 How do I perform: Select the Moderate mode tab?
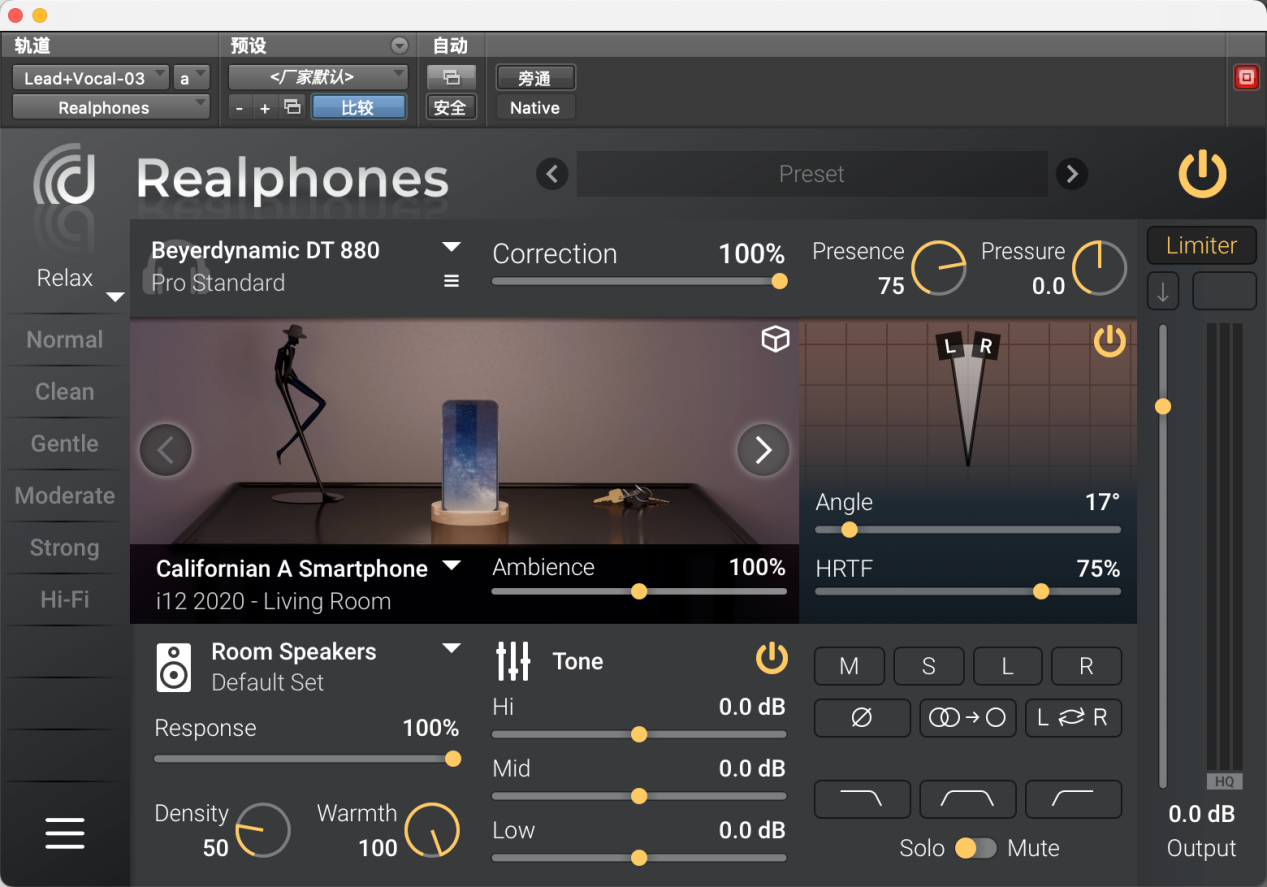pyautogui.click(x=65, y=496)
